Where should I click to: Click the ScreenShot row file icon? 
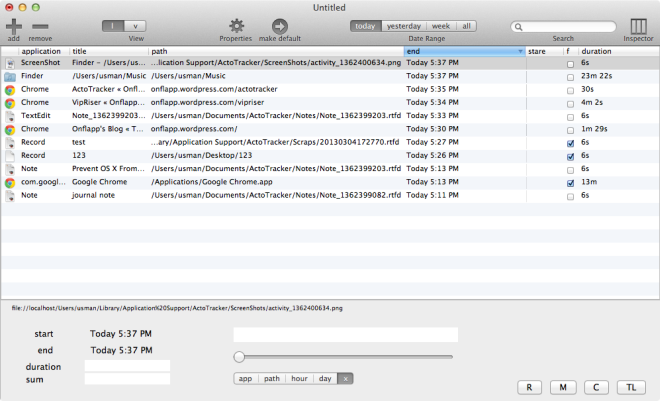pos(10,64)
